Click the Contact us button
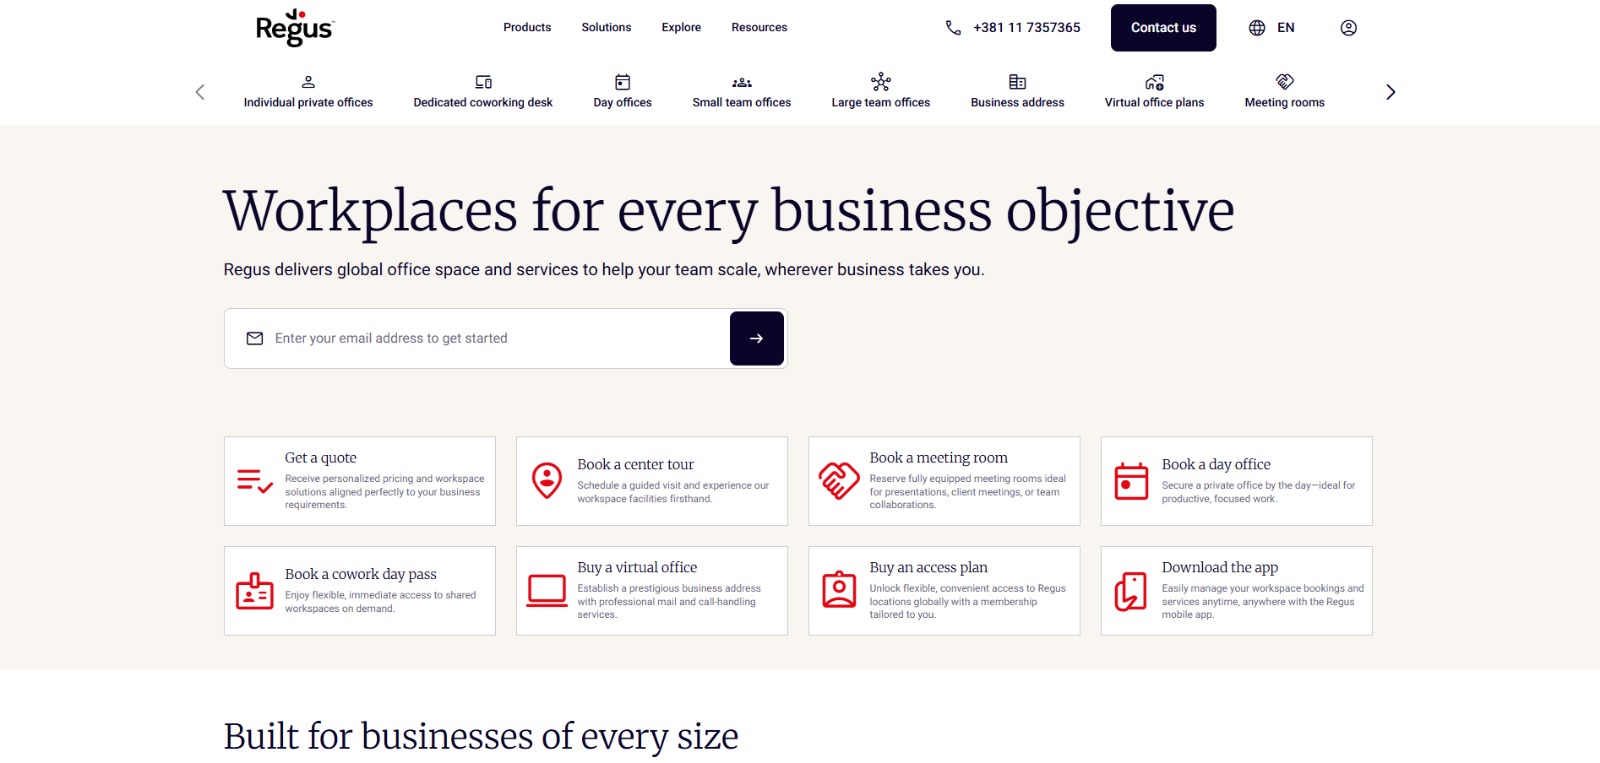Screen dimensions: 1600x763 point(1163,28)
